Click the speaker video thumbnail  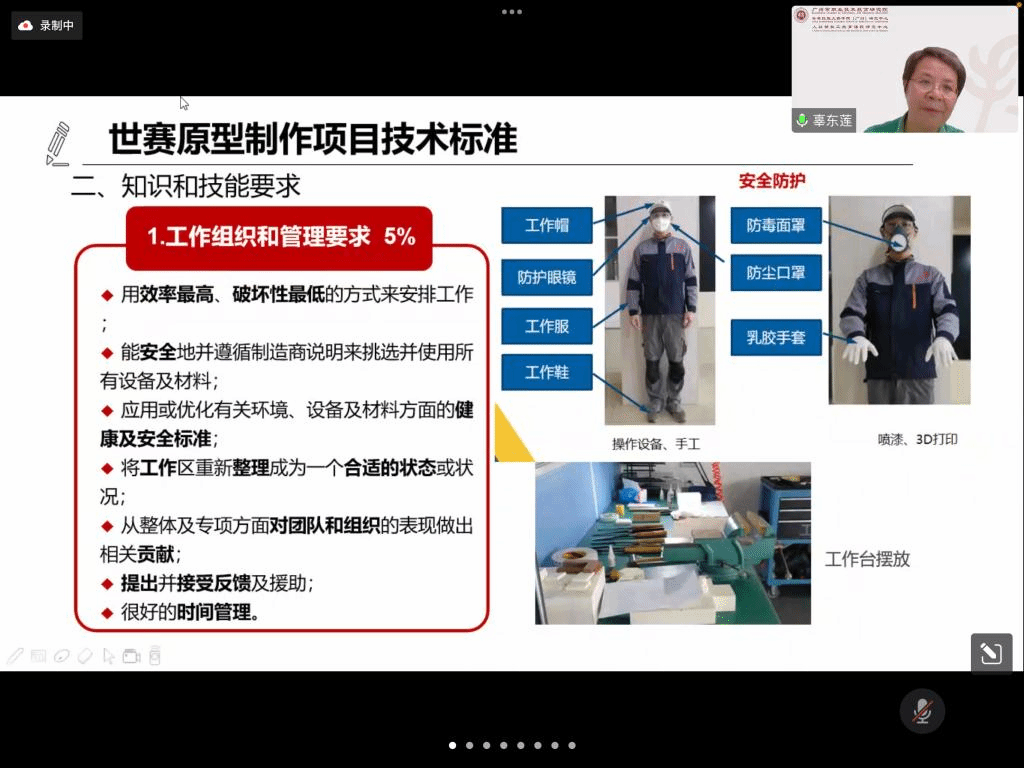[904, 69]
